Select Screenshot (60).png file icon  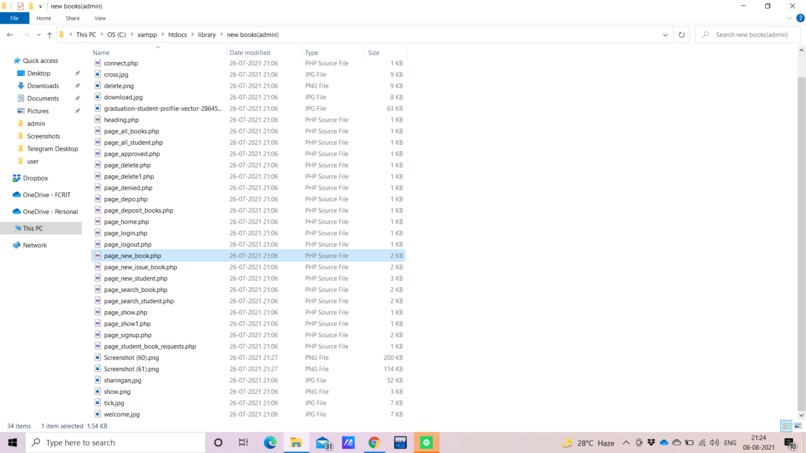click(98, 357)
